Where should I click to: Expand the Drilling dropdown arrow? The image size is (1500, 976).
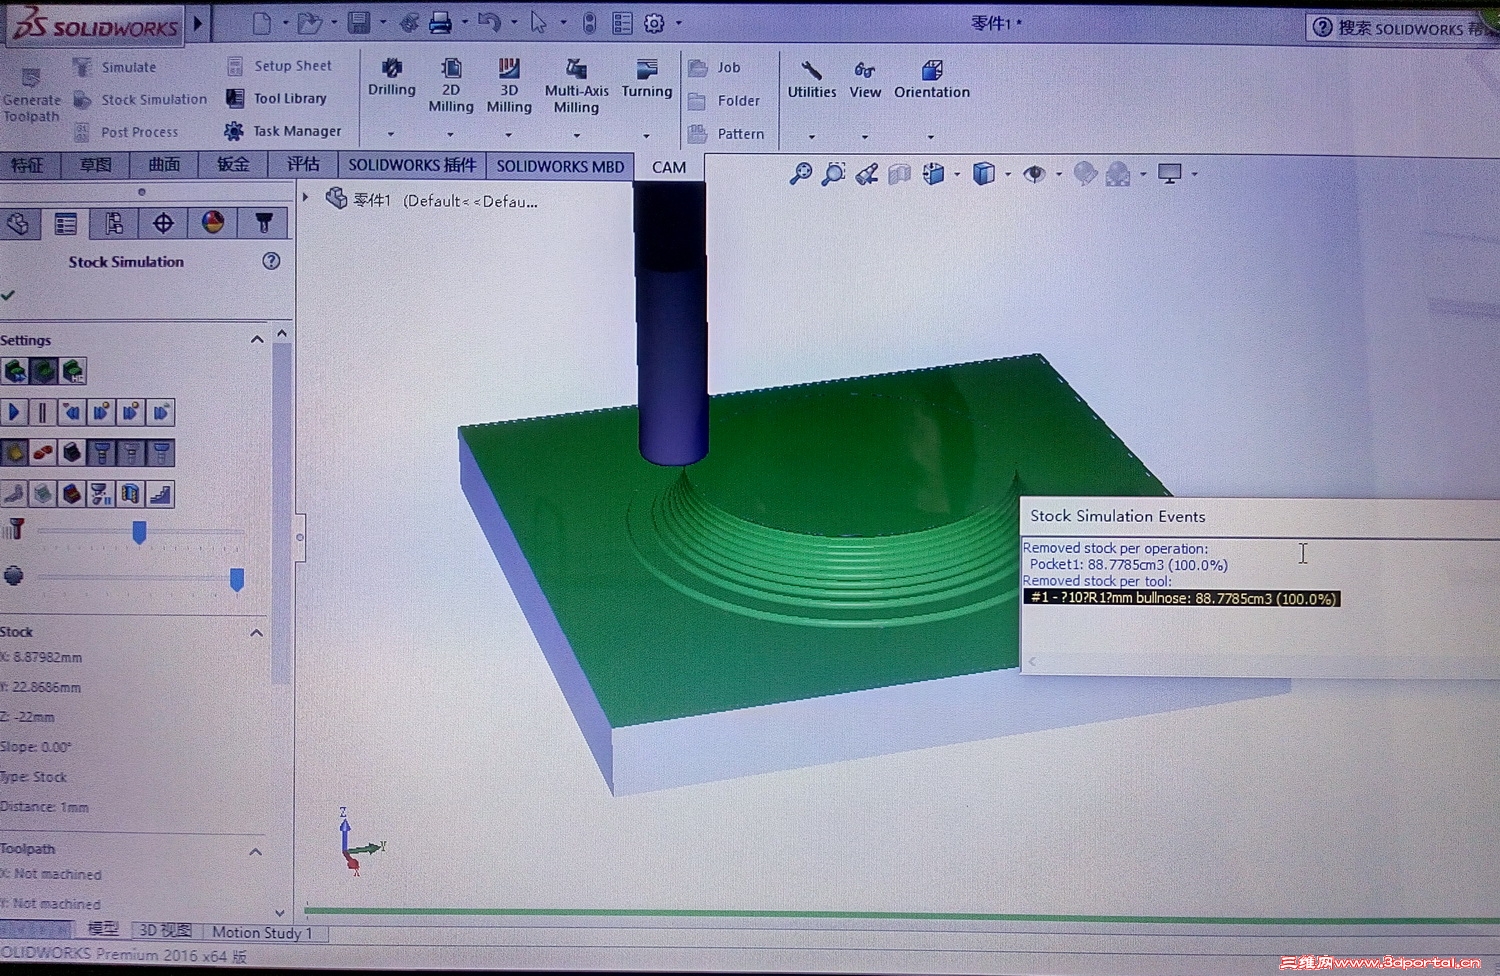coord(391,134)
